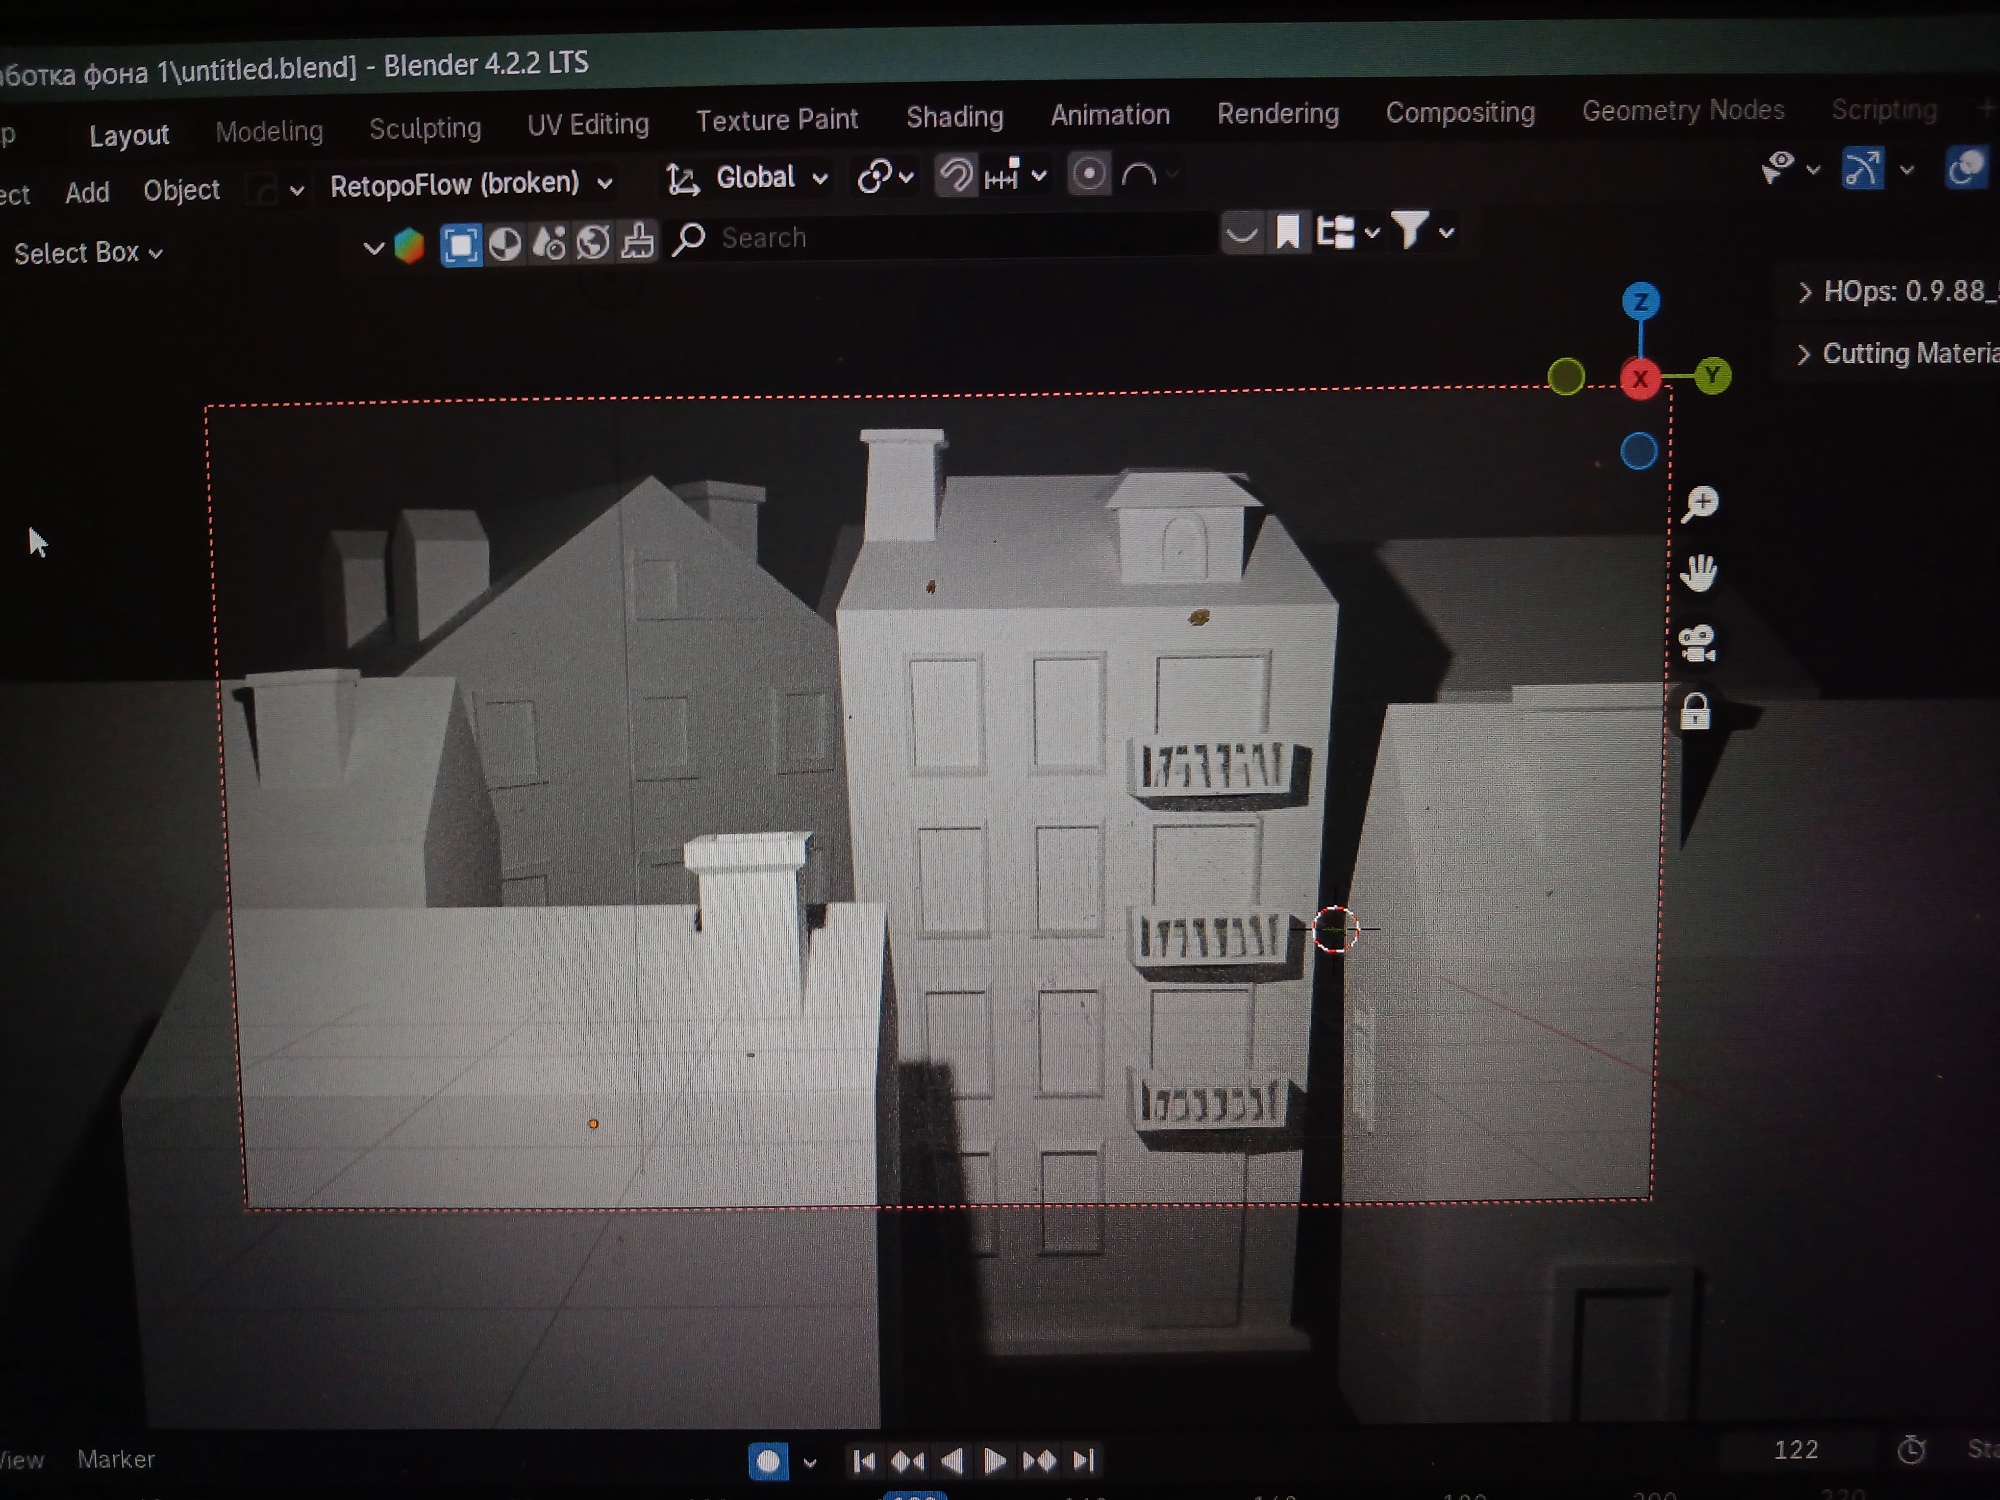Screen dimensions: 2000x1500
Task: Toggle camera view with camera icon
Action: (1698, 644)
